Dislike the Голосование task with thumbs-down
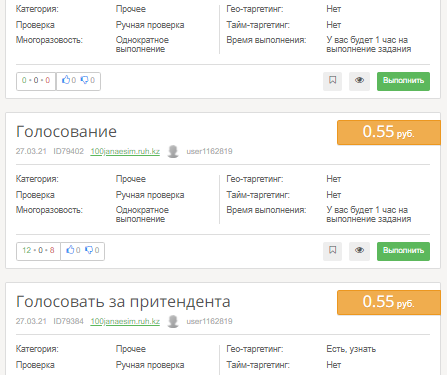Viewport: 447px width, 375px height. 89,250
